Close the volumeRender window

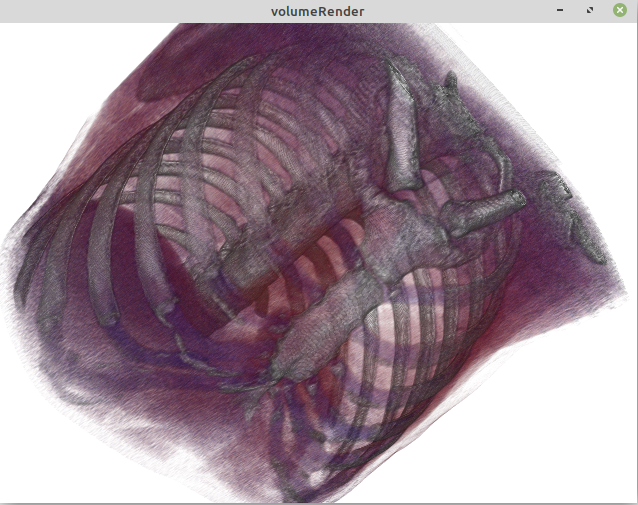[x=620, y=10]
